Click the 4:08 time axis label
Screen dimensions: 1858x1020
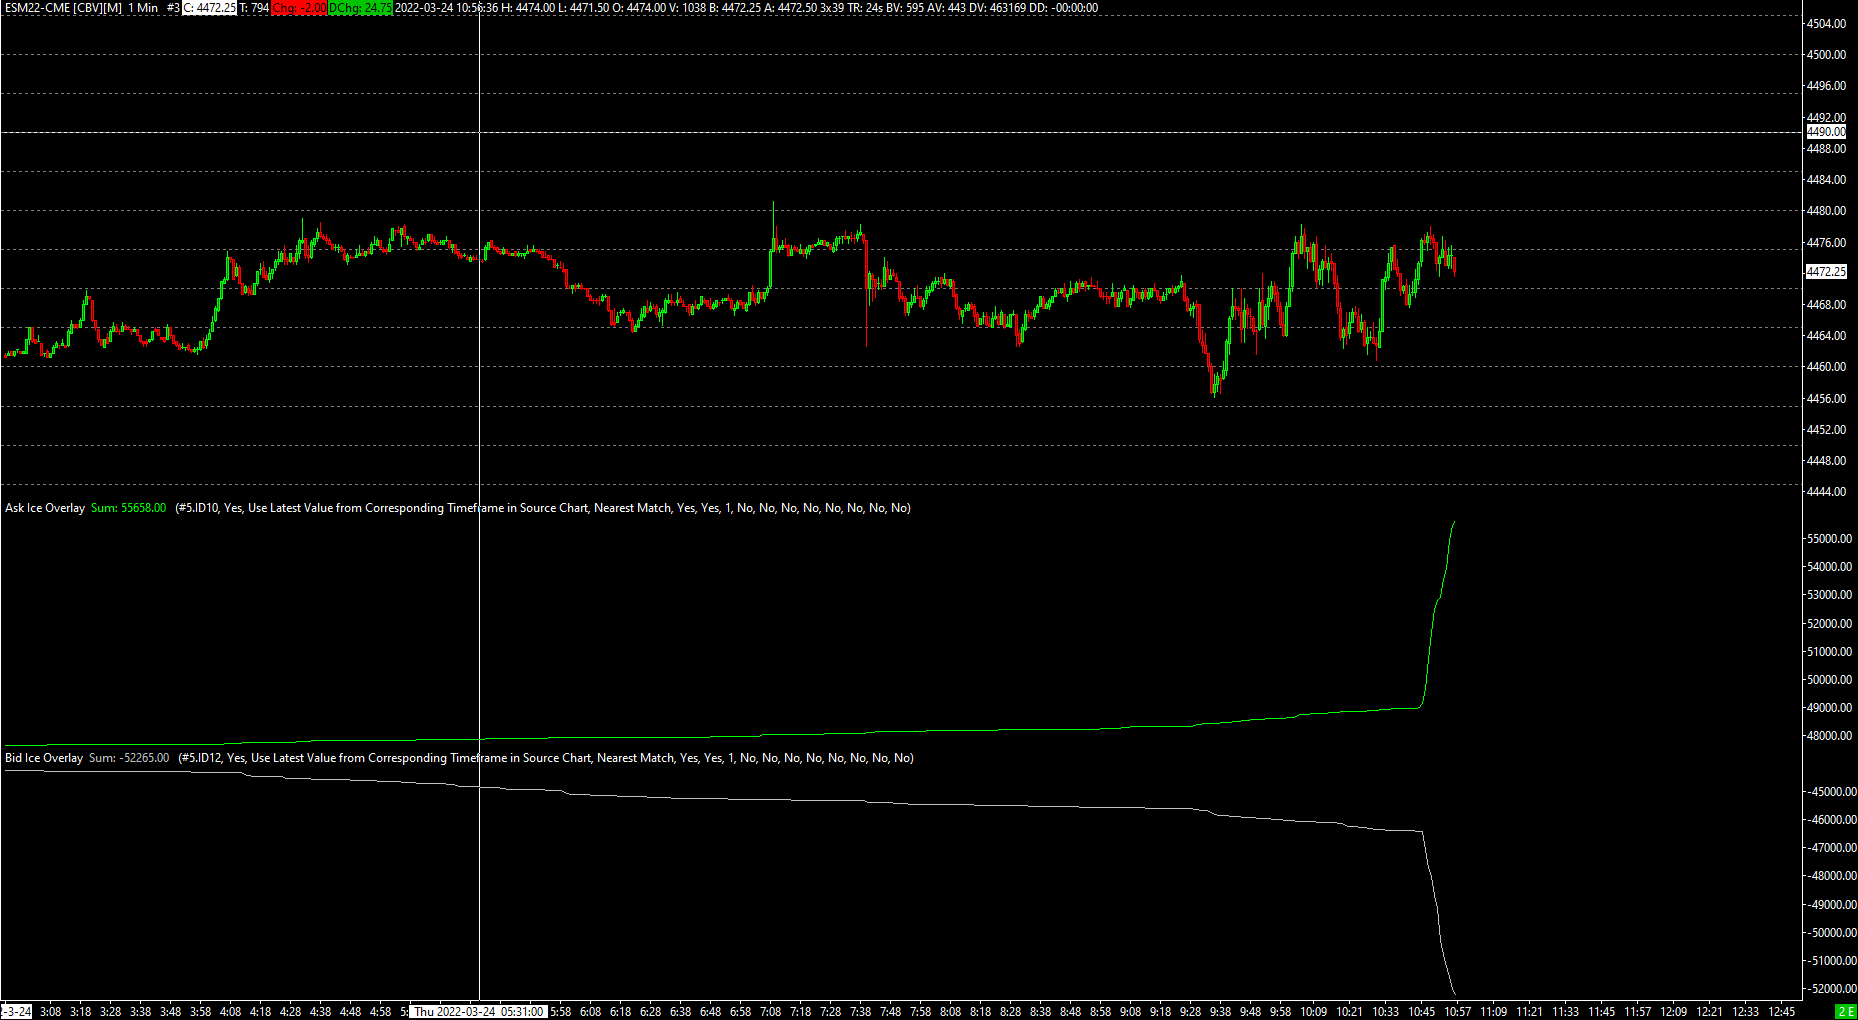[230, 1012]
